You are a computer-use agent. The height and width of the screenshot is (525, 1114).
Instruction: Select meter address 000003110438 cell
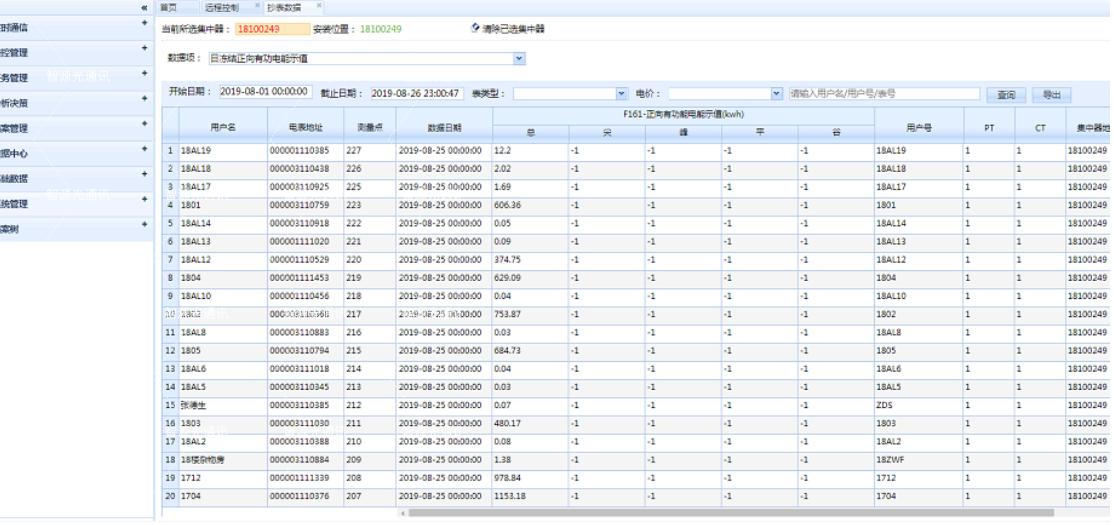(305, 169)
